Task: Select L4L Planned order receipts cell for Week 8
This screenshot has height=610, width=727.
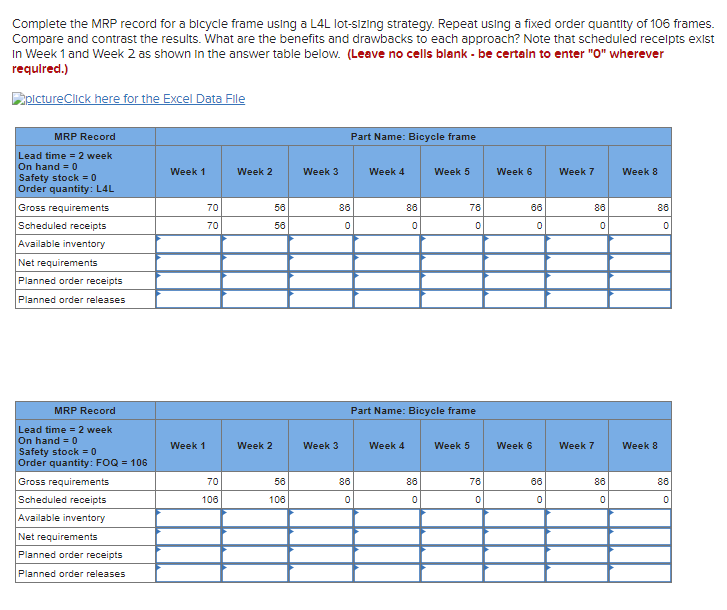Action: [640, 281]
